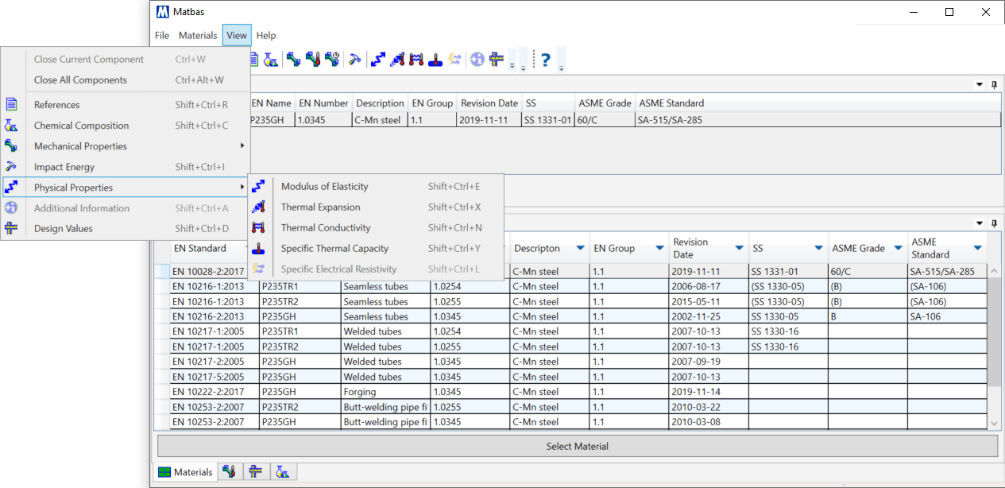Click the Thermal Conductivity toolbar icon
Viewport: 1005px width, 488px height.
click(417, 59)
